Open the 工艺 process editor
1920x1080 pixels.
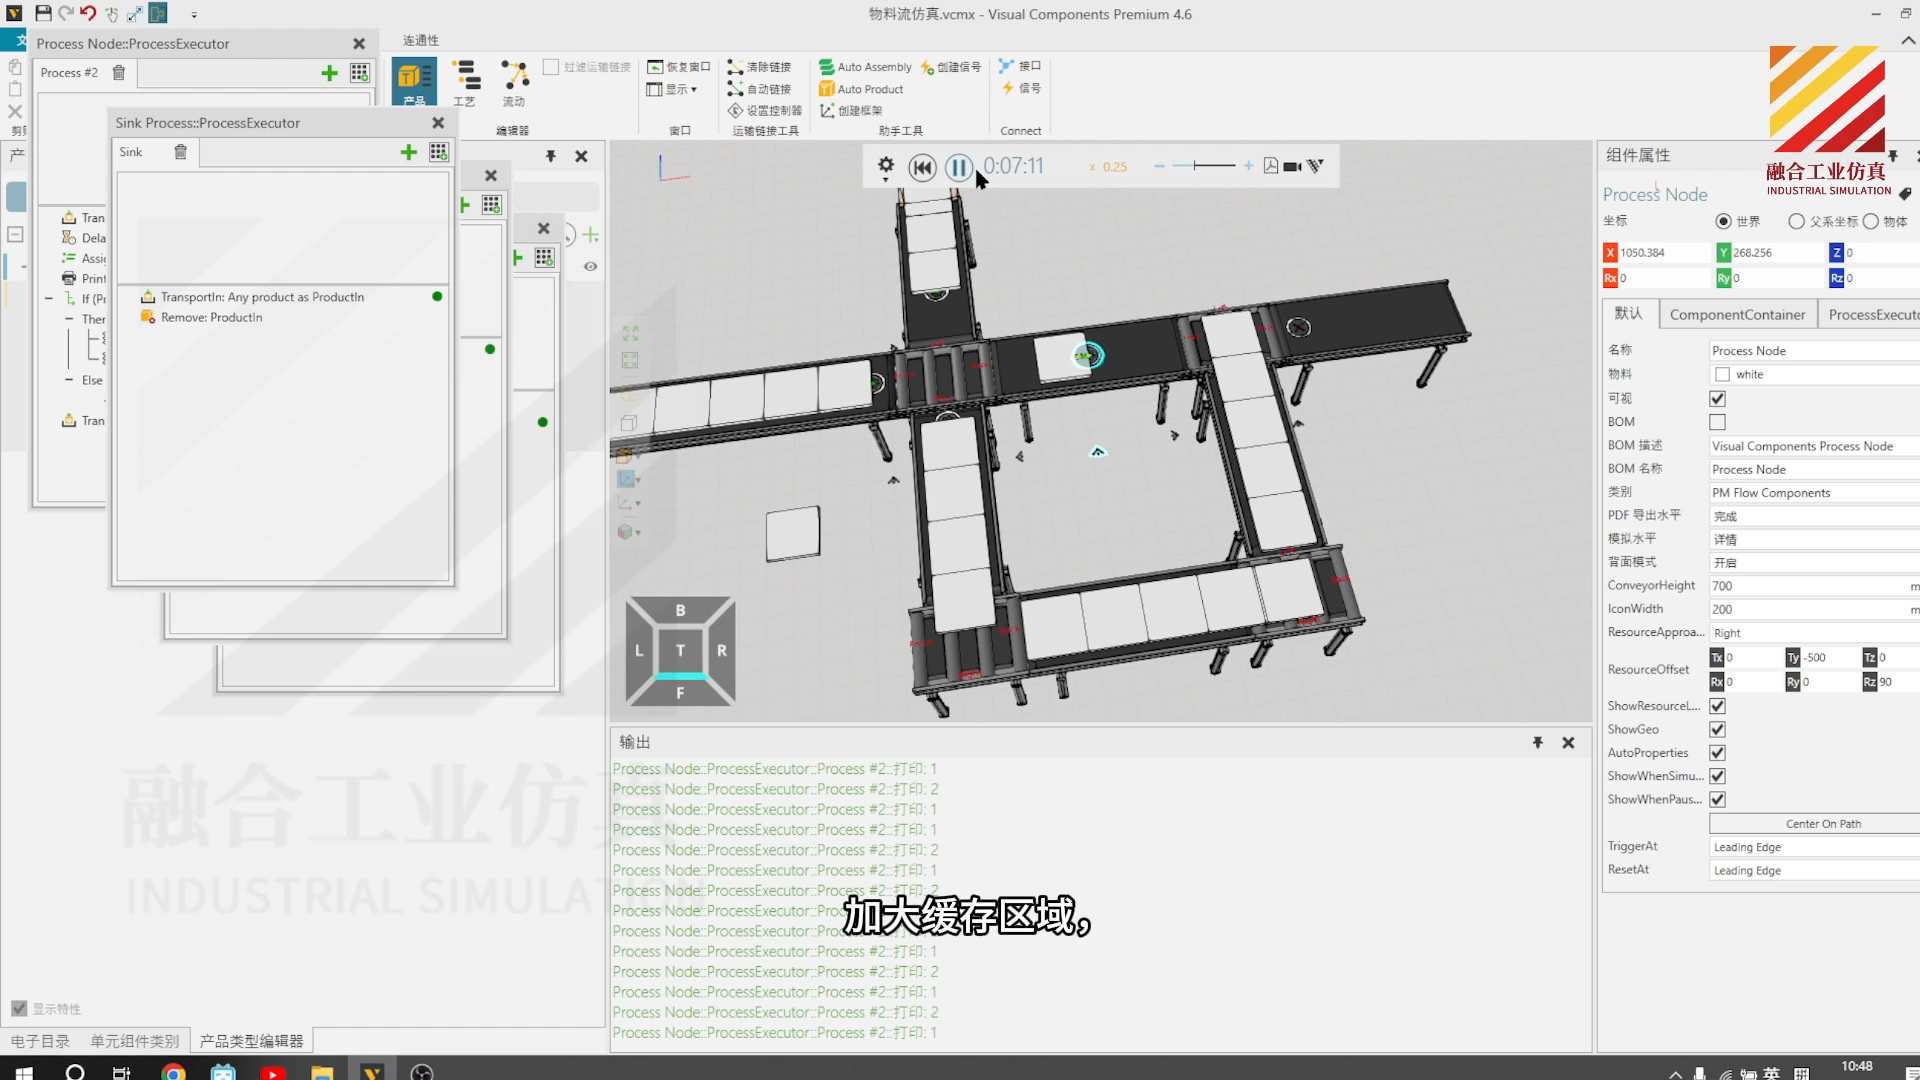[465, 82]
